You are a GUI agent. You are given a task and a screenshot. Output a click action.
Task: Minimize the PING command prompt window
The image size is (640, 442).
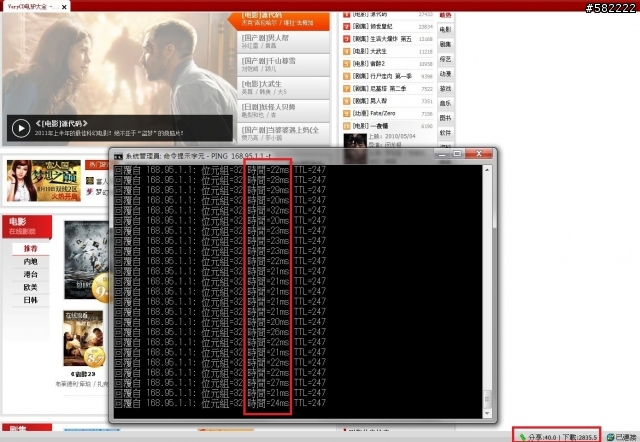coord(441,154)
